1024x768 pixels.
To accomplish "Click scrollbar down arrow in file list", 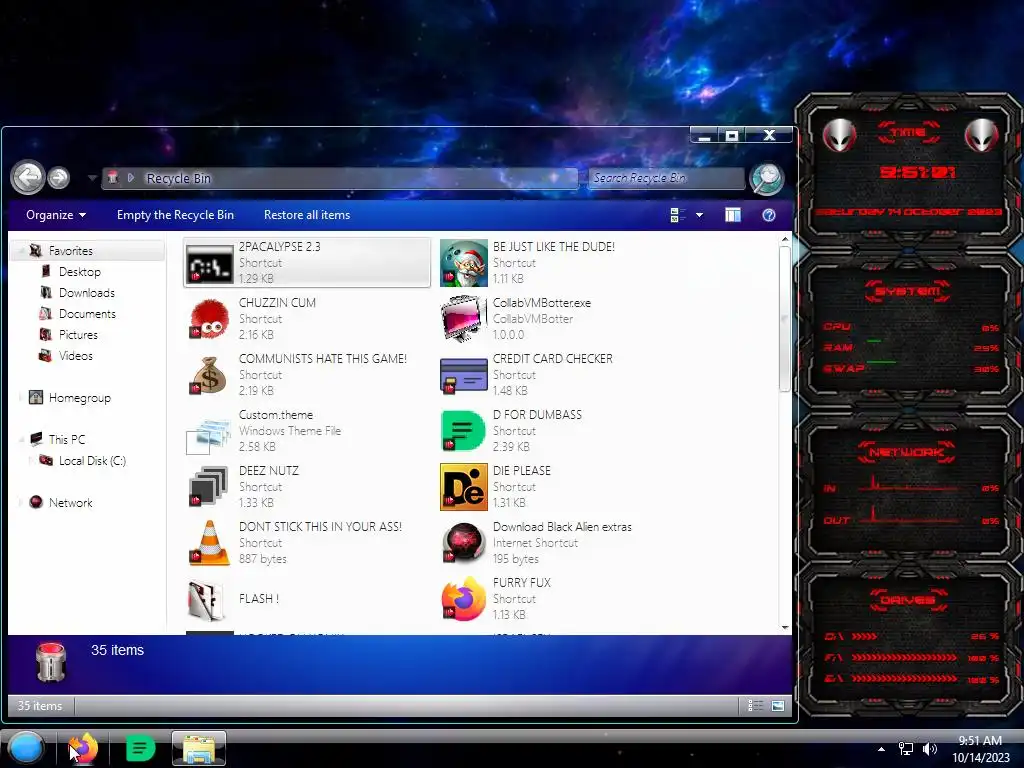I will tap(785, 628).
